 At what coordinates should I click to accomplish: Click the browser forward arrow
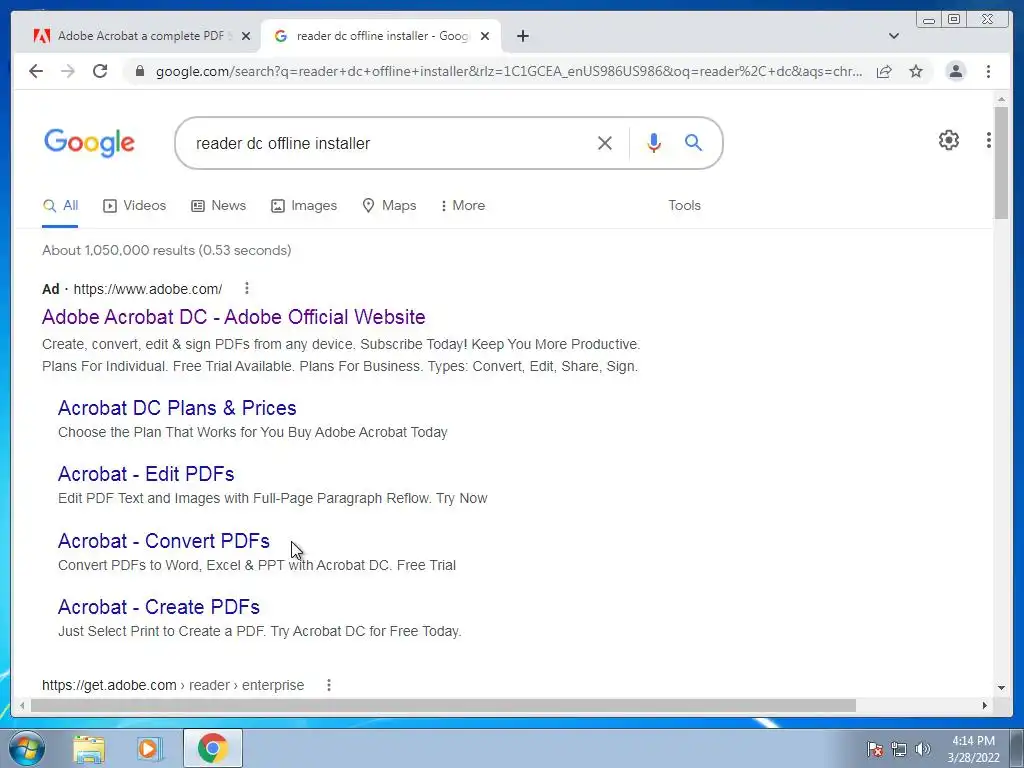pos(68,71)
